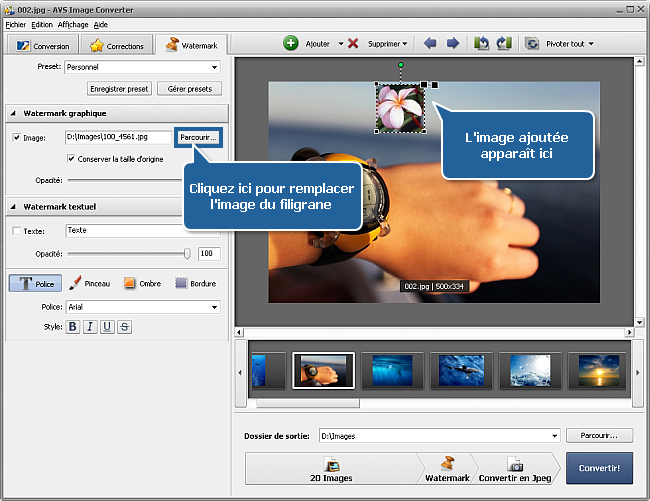Screen dimensions: 650x501
Task: Go to next image with right arrow
Action: click(452, 44)
